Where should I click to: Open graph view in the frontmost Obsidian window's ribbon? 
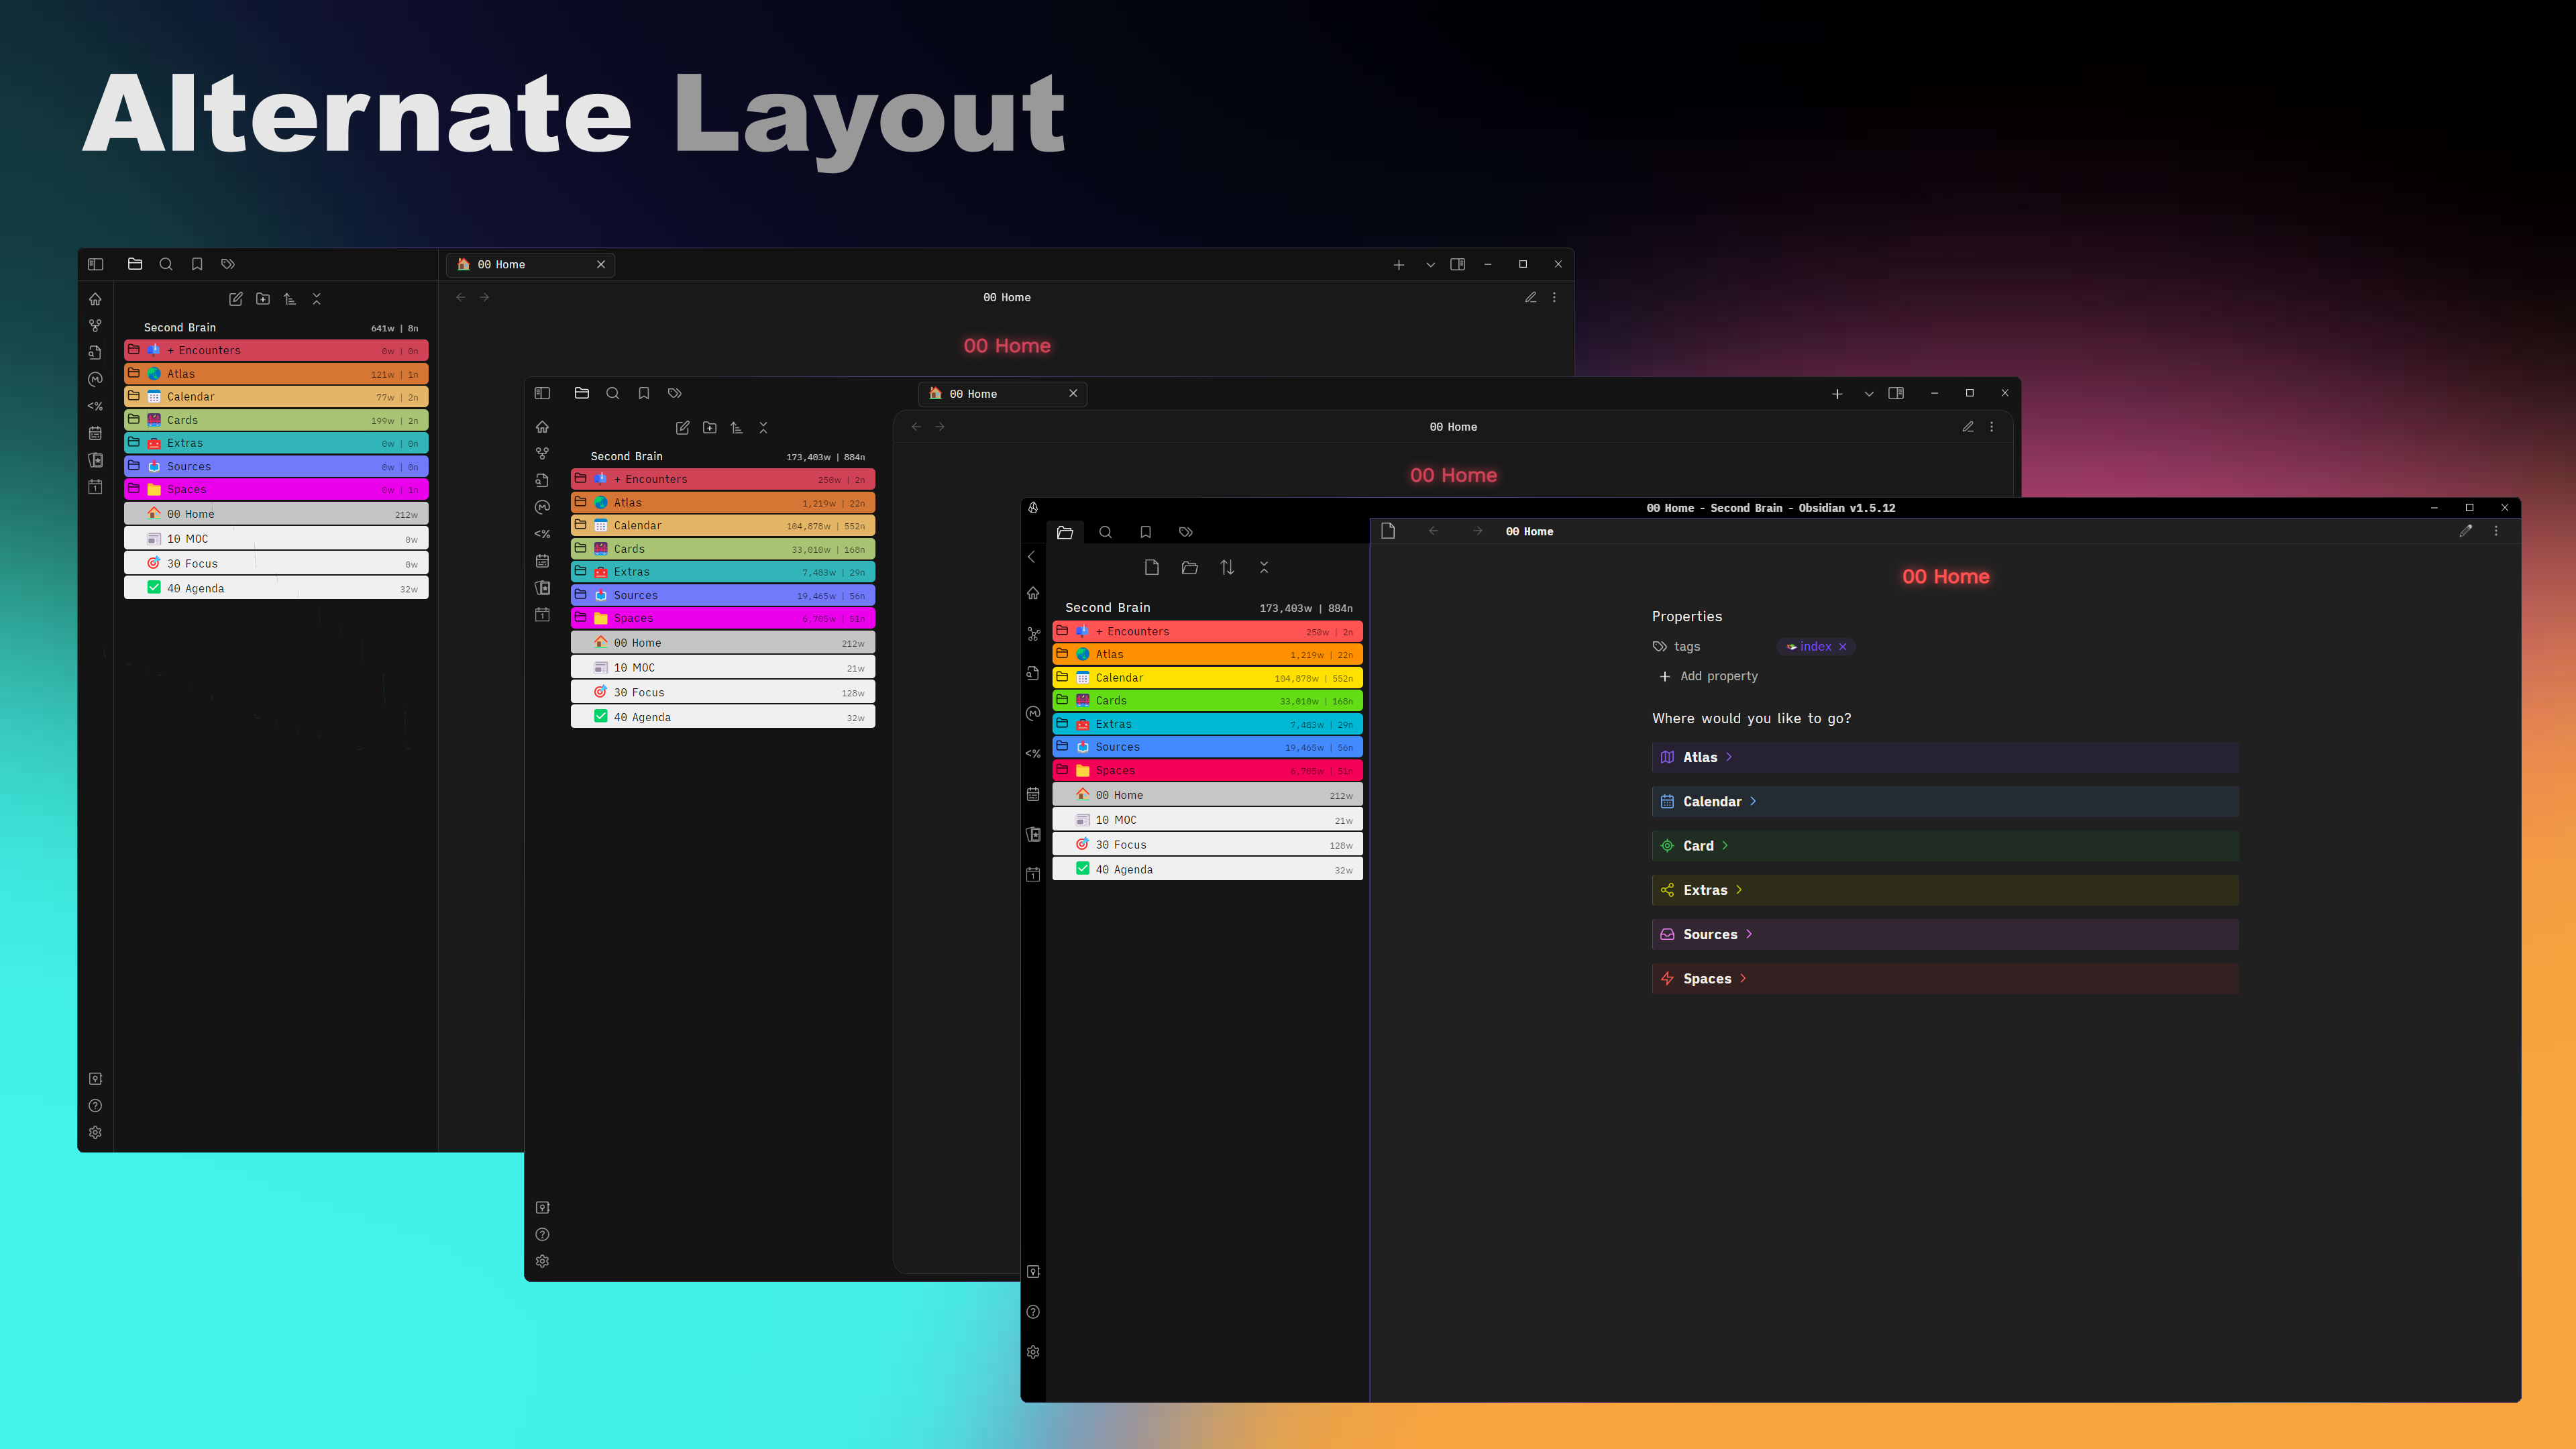[x=1033, y=634]
